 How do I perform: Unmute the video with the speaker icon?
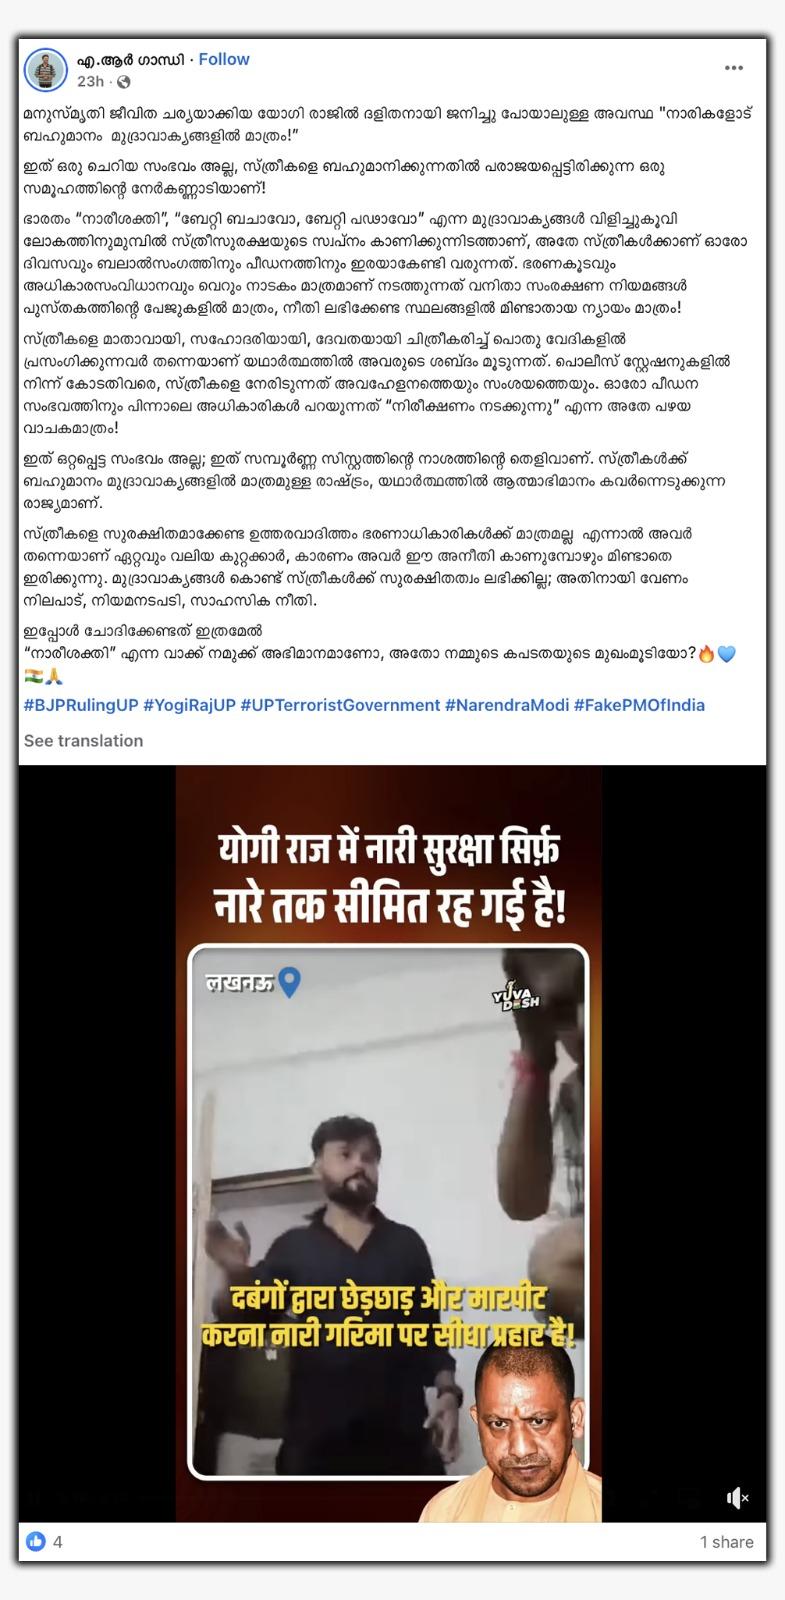[x=737, y=1497]
